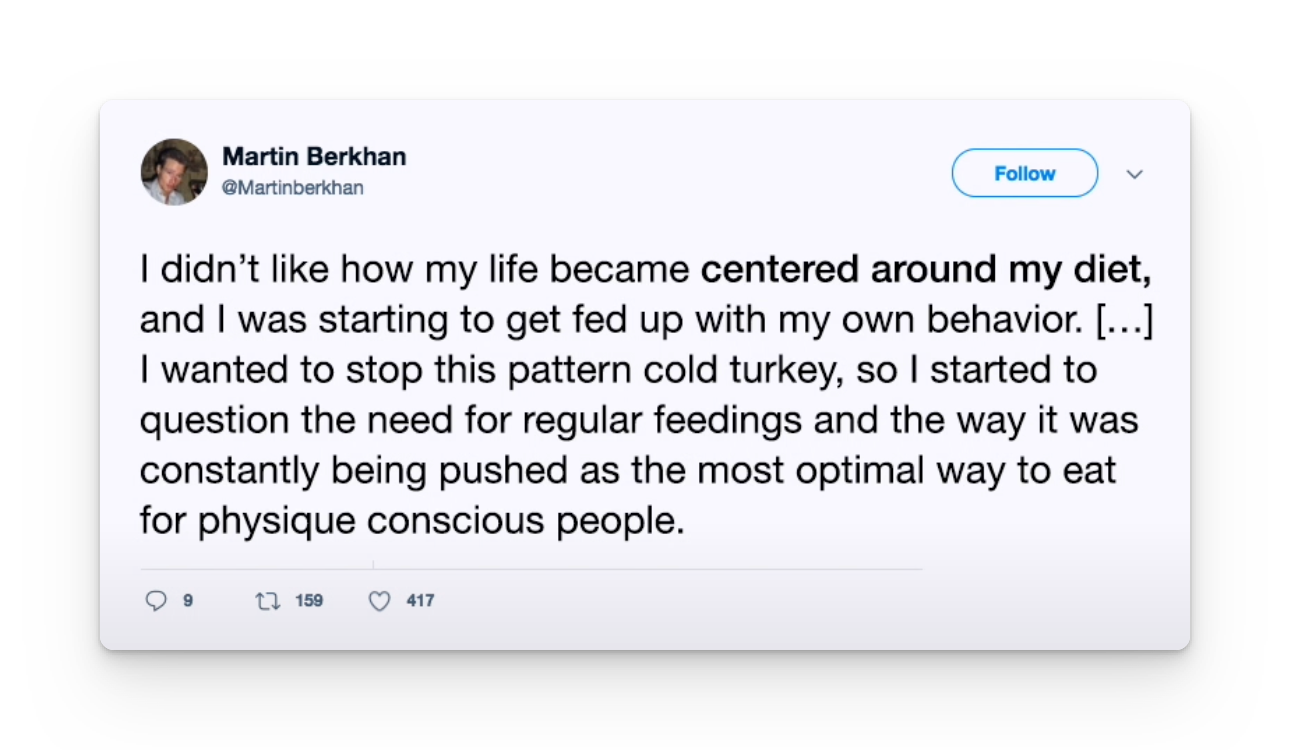Screen dimensions: 1290x750
Task: Click the @Martinberkhan handle
Action: pos(293,187)
